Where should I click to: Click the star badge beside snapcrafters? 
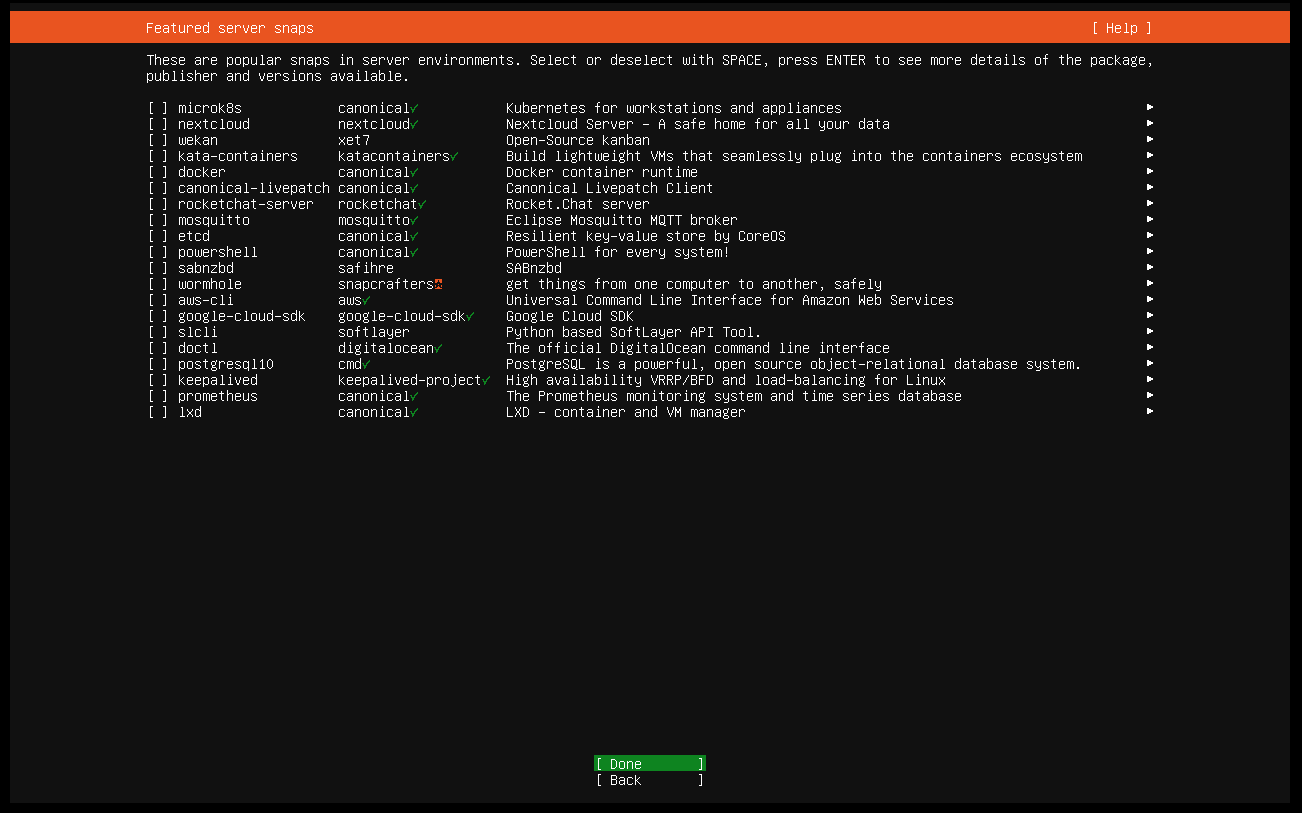click(438, 284)
